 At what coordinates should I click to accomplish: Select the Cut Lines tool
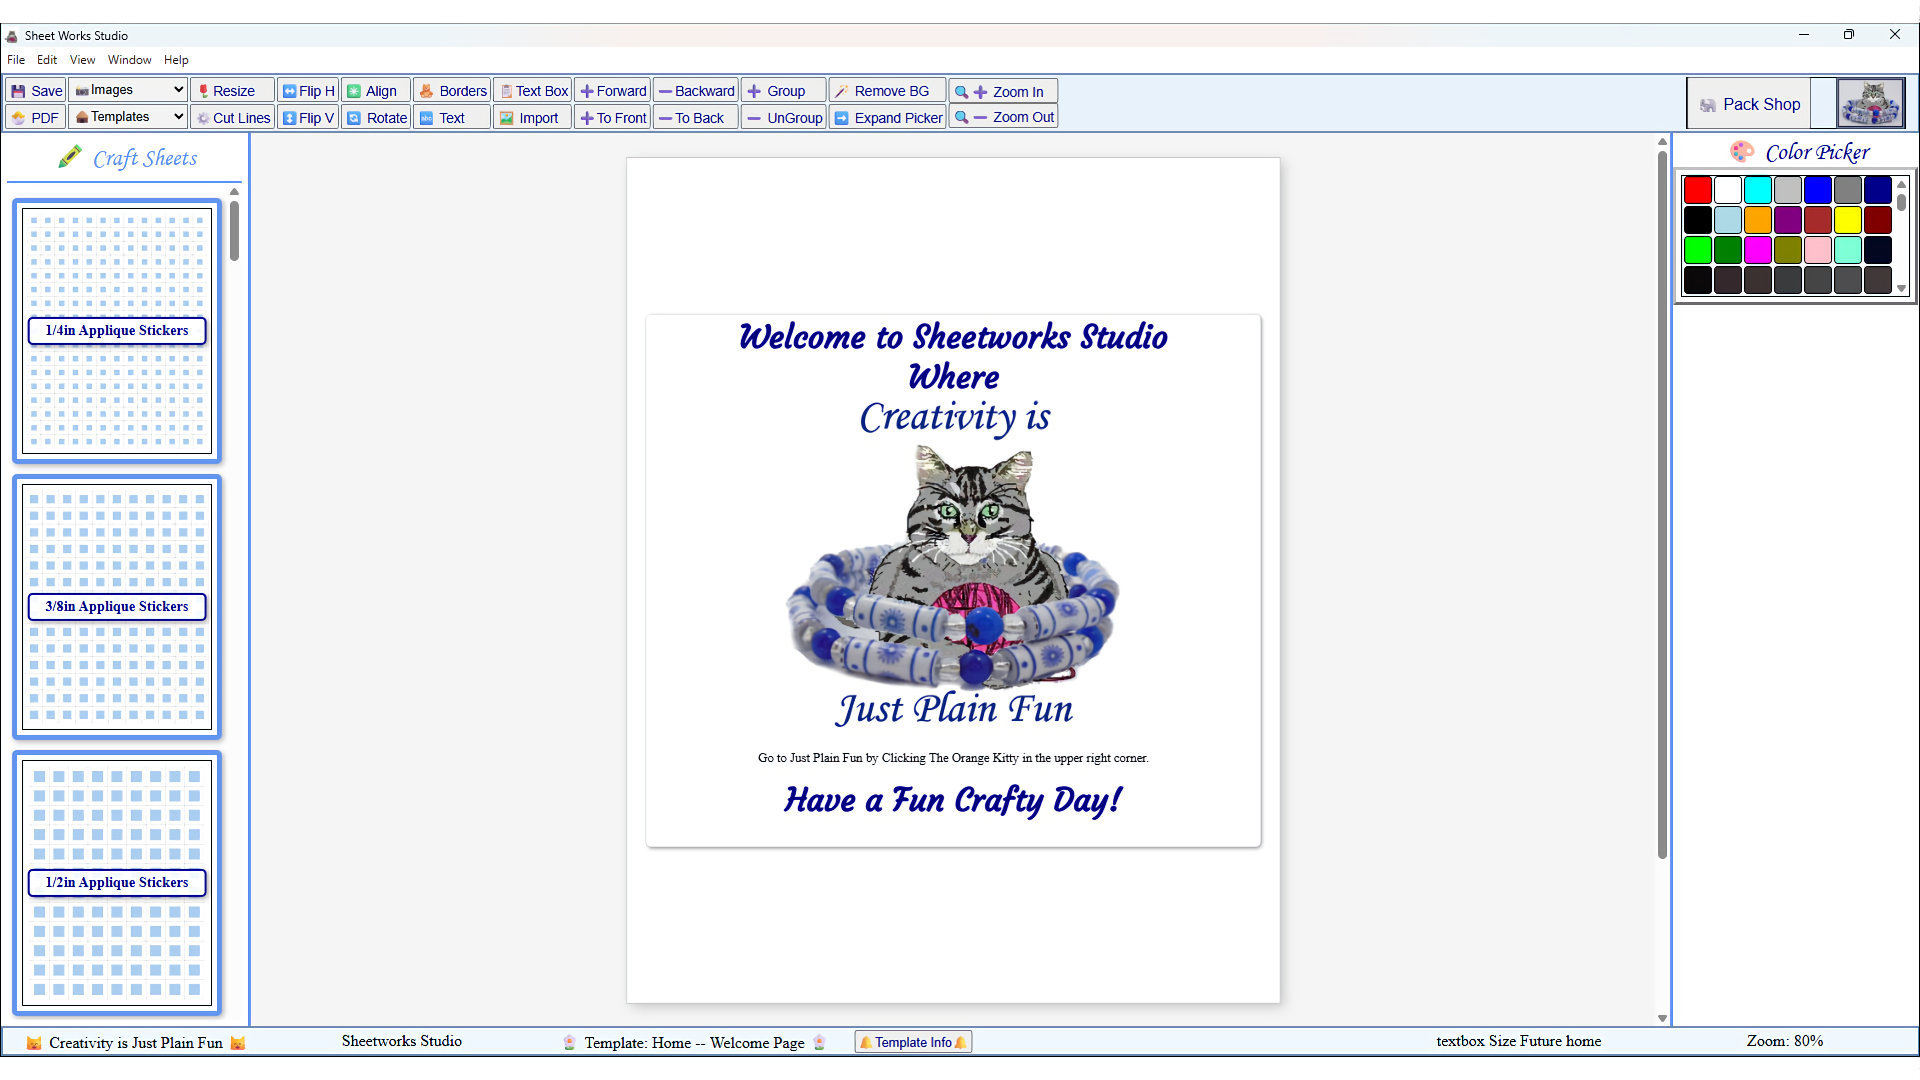click(x=232, y=118)
